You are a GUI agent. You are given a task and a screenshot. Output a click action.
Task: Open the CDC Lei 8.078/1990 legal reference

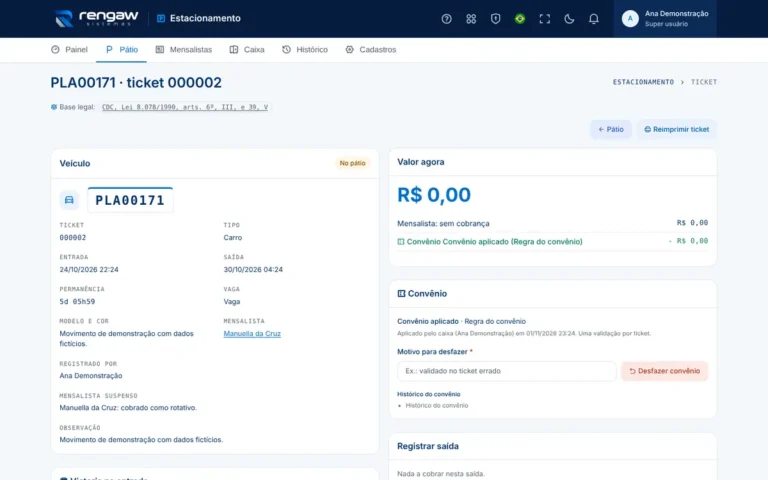click(185, 107)
